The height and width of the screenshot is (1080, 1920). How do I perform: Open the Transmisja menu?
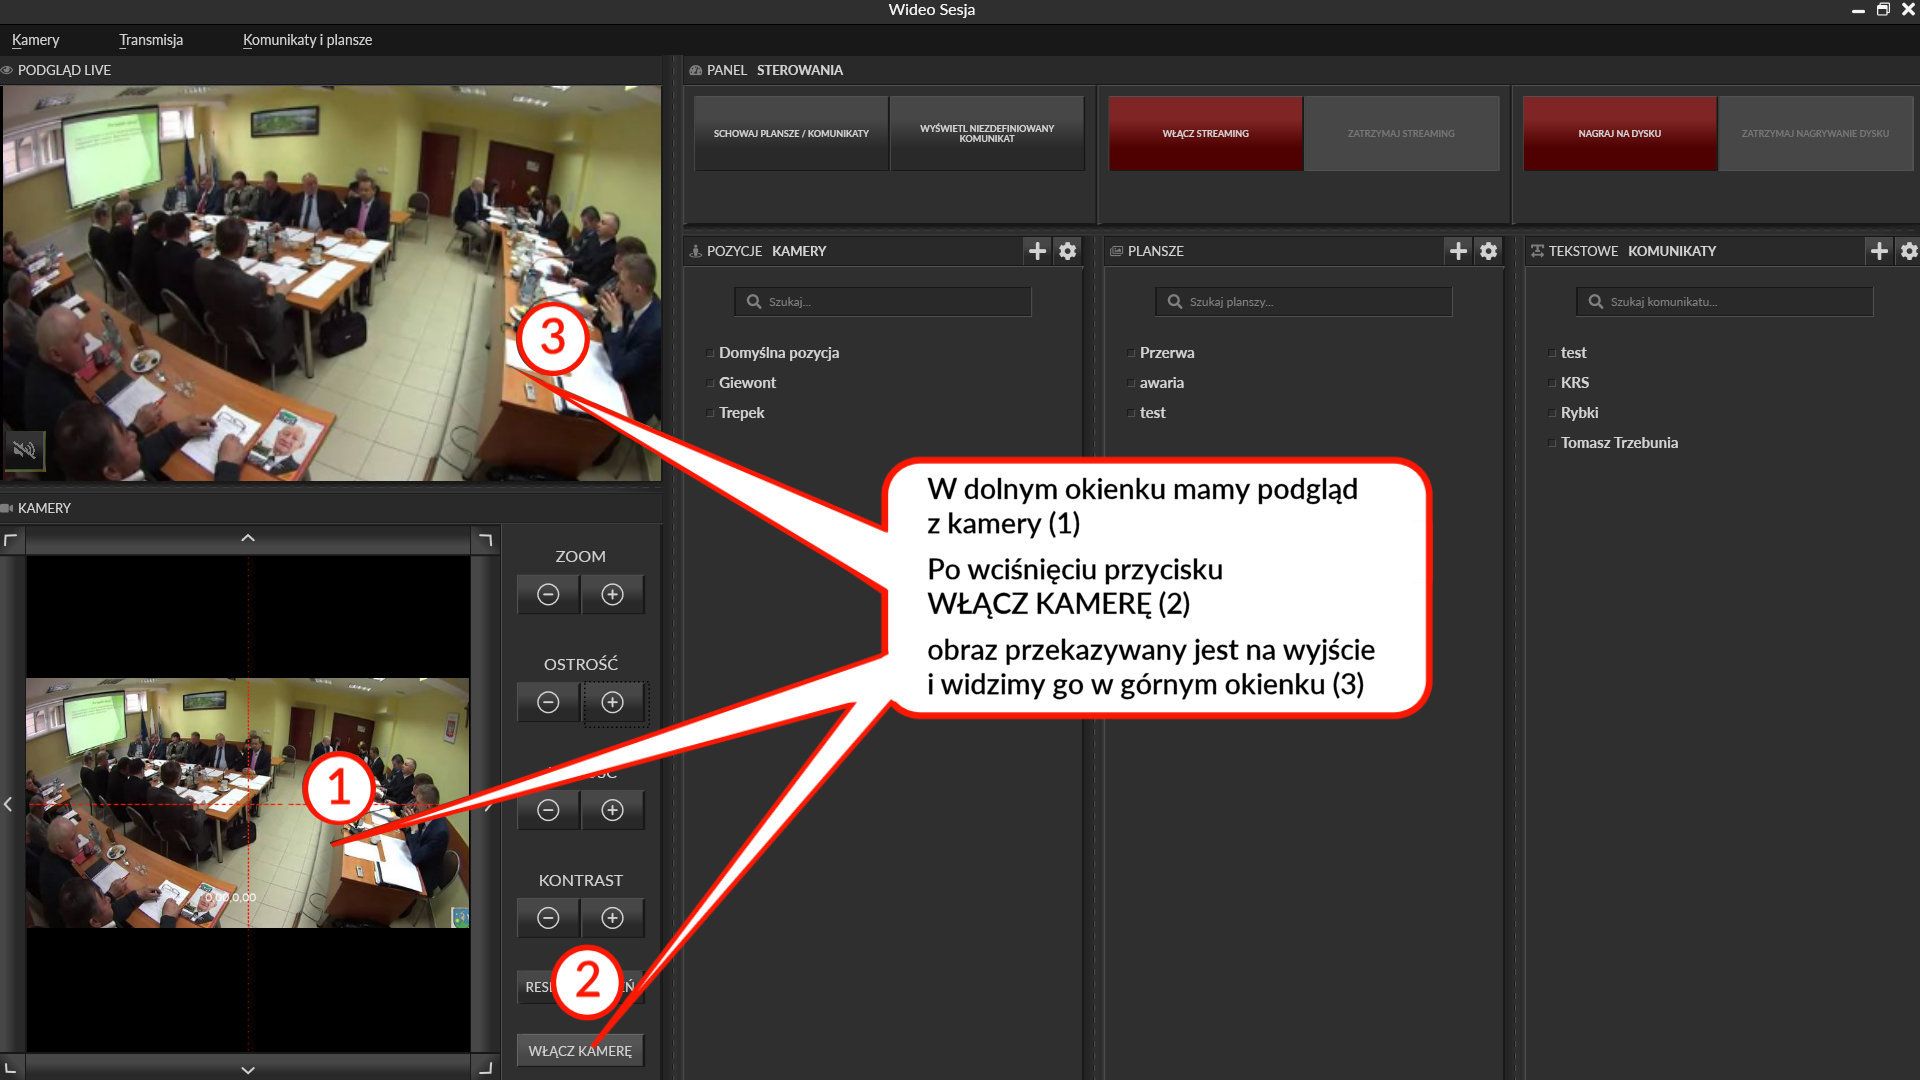(151, 40)
